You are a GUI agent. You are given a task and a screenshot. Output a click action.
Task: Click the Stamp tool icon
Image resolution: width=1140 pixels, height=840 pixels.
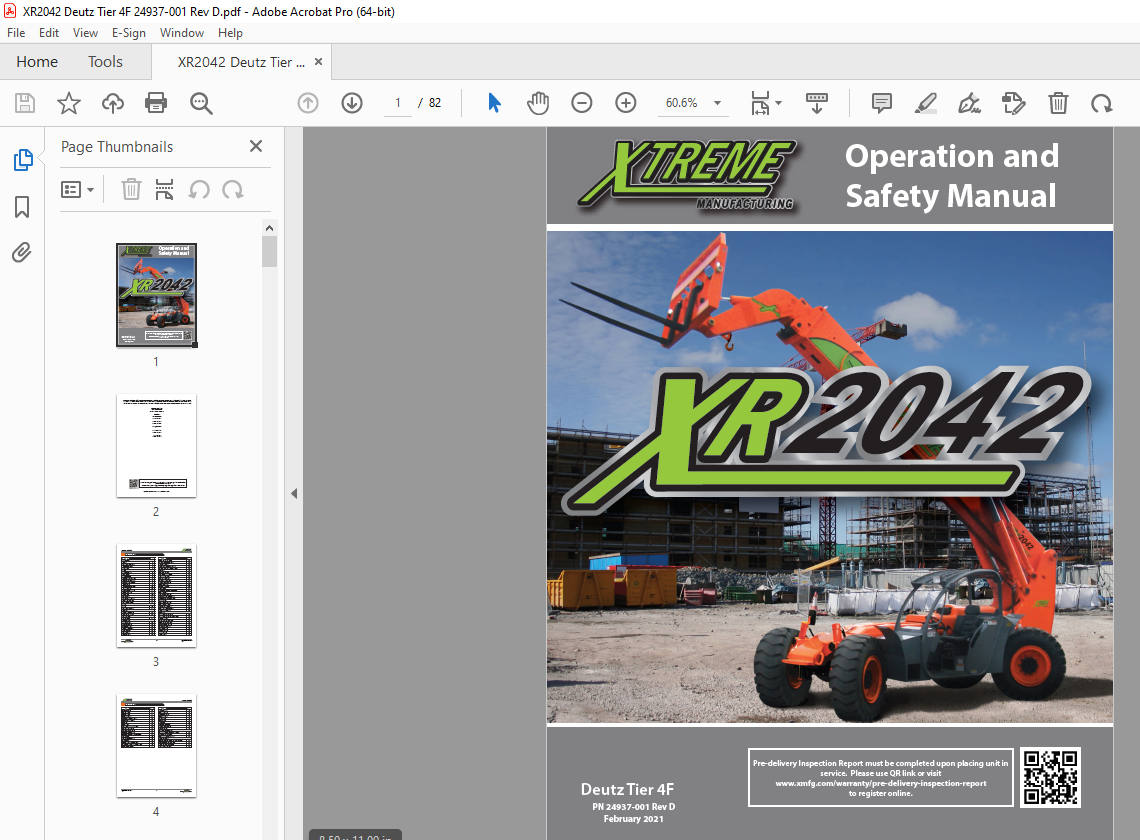[x=1013, y=103]
